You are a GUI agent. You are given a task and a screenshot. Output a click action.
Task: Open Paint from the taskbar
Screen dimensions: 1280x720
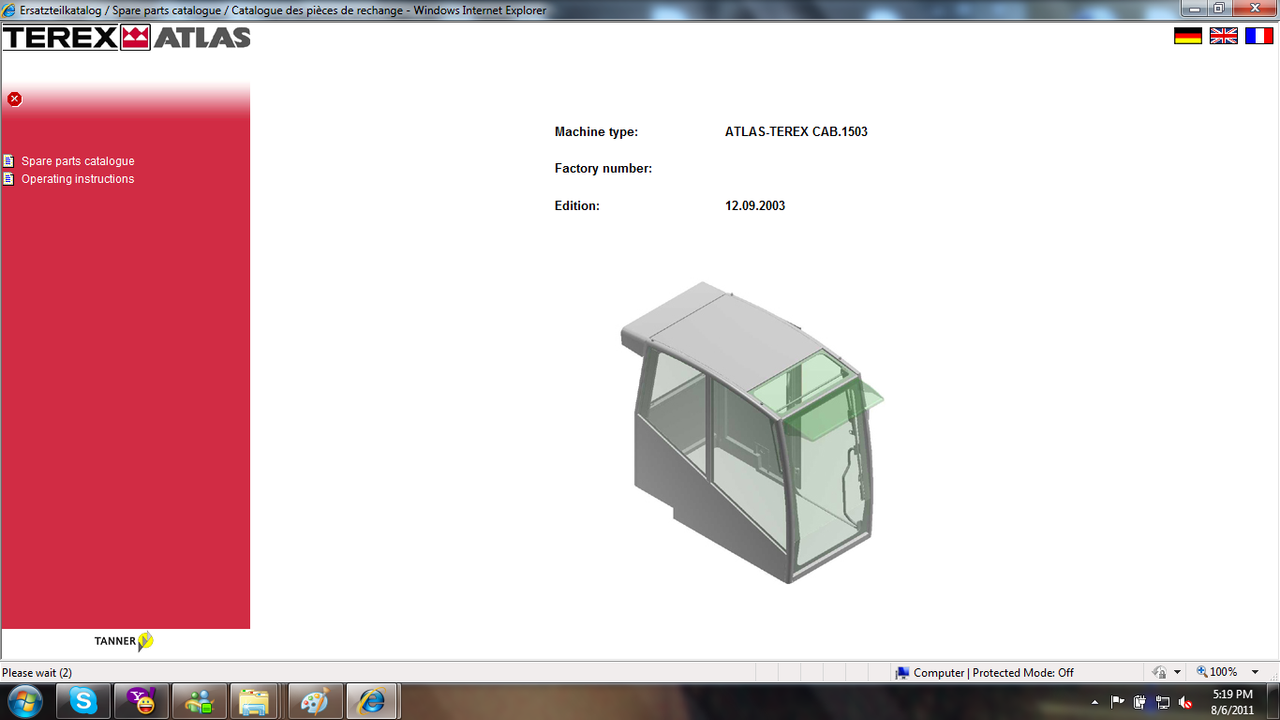pyautogui.click(x=316, y=702)
